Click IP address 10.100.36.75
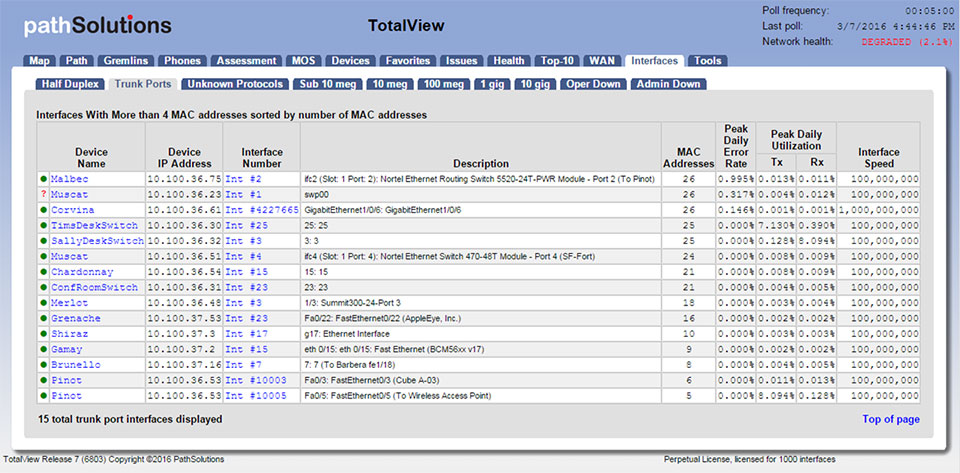The image size is (960, 473). [x=184, y=179]
